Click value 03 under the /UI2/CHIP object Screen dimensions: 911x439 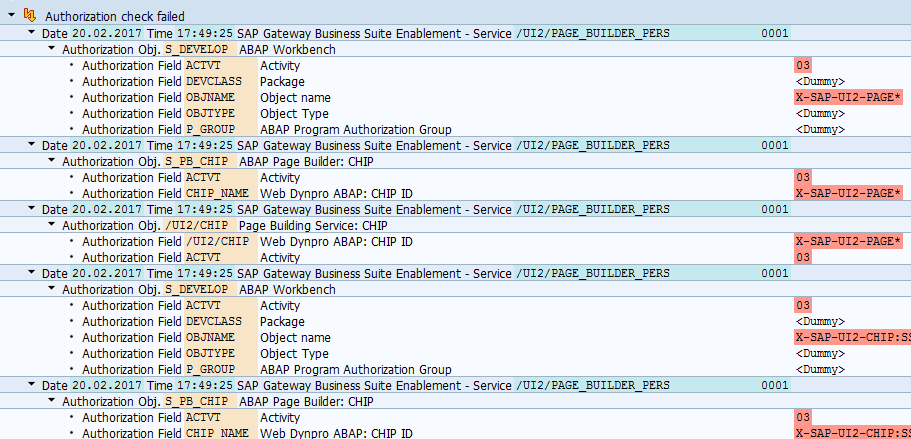point(803,257)
